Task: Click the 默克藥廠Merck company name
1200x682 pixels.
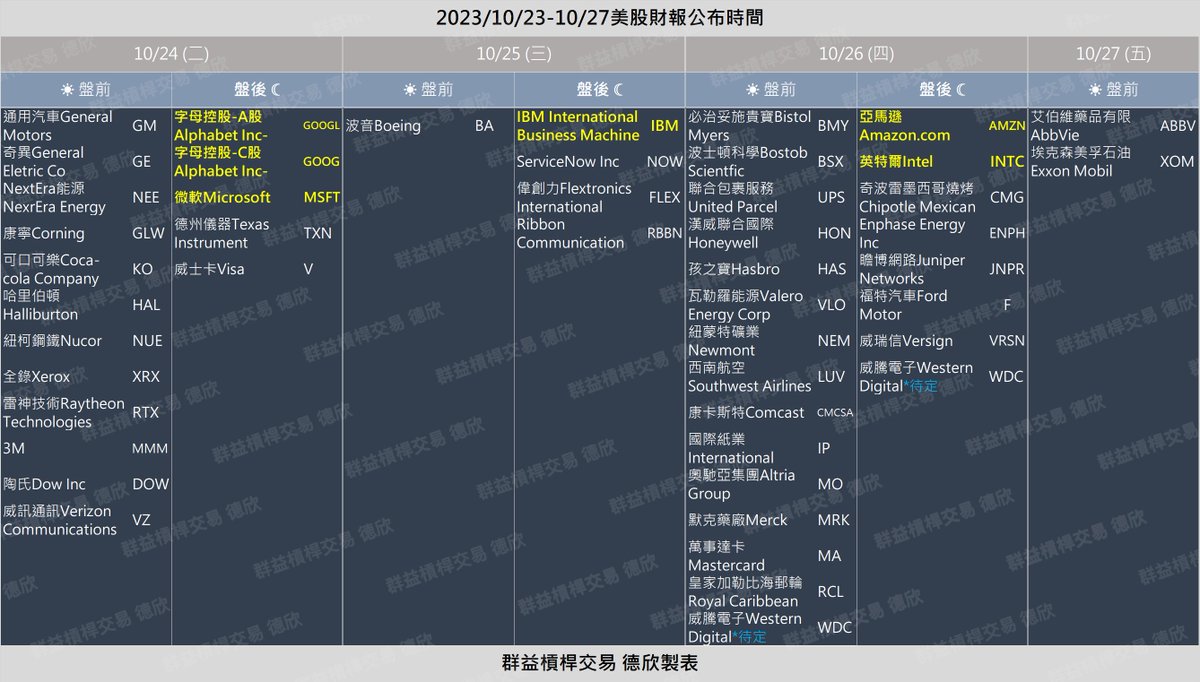Action: click(x=737, y=520)
